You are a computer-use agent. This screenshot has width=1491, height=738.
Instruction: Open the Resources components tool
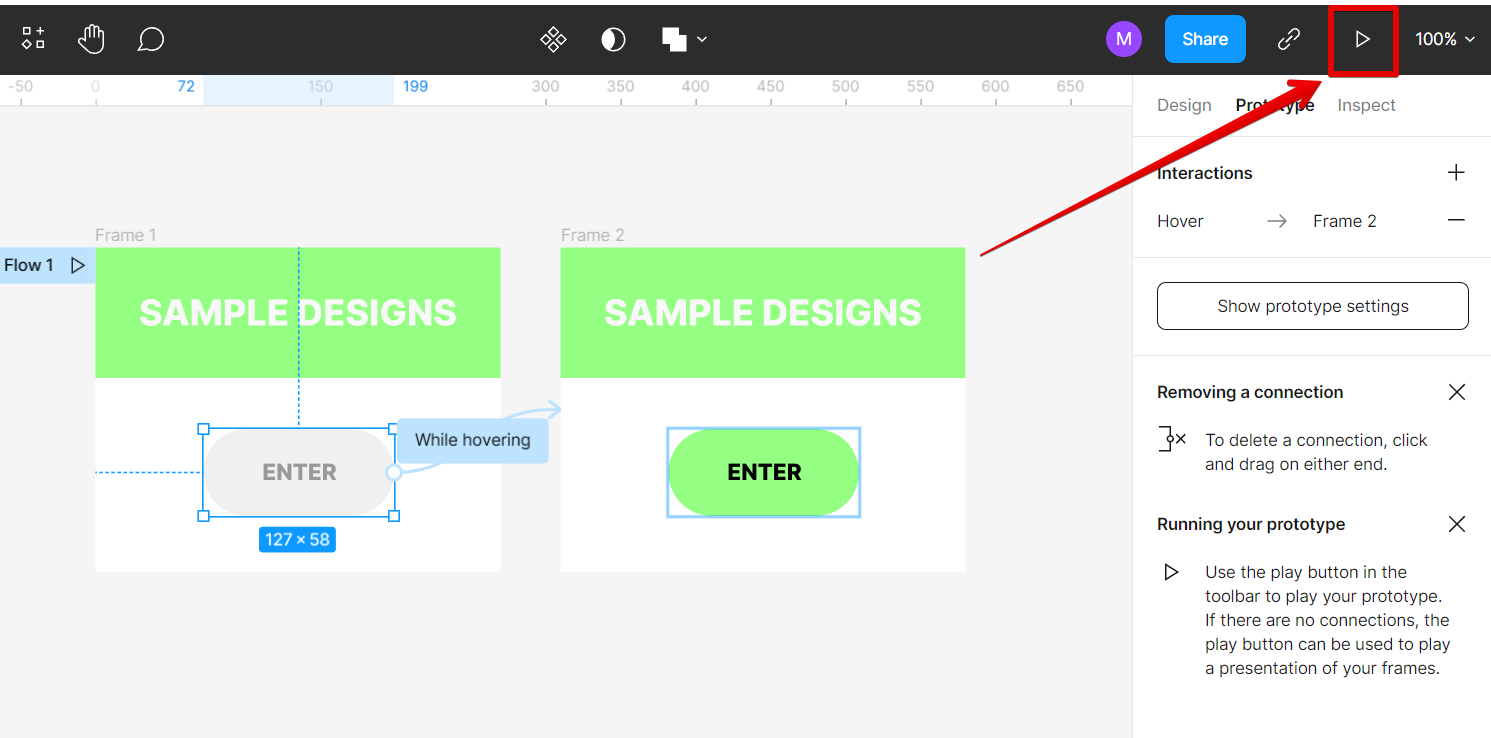coord(33,39)
